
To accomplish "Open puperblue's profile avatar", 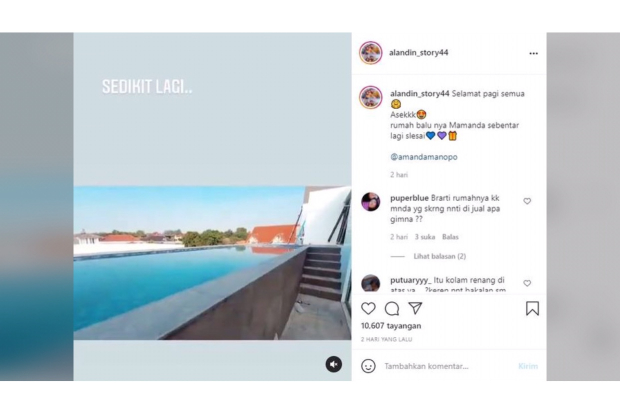I will pyautogui.click(x=370, y=202).
